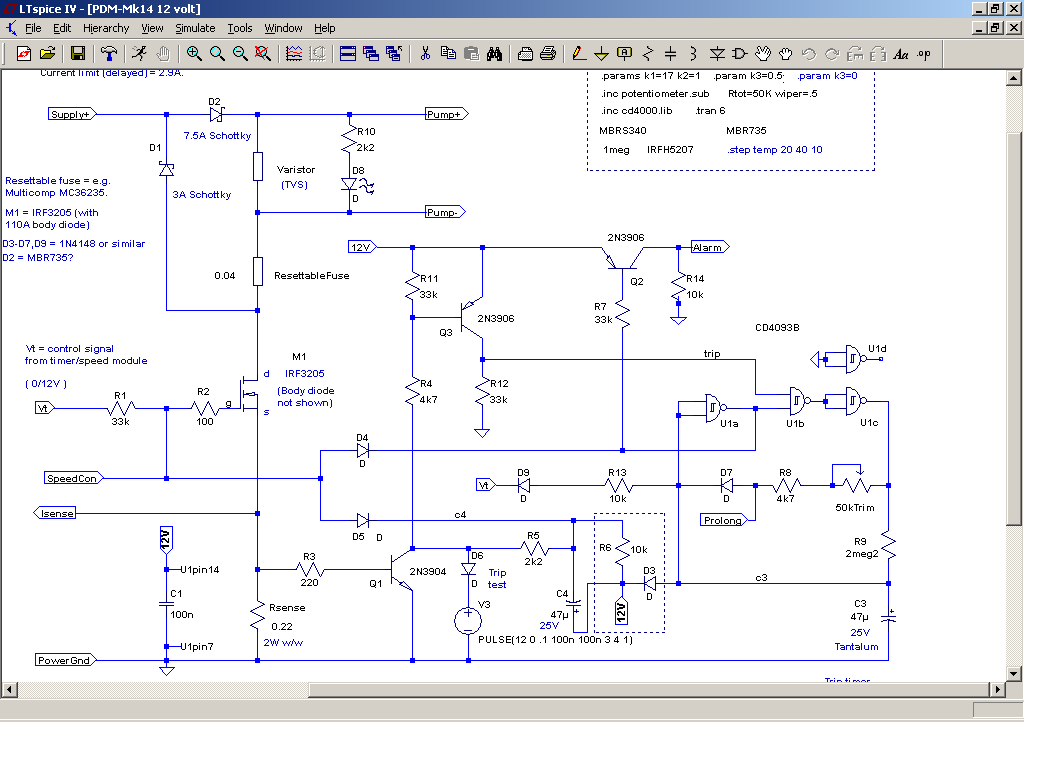
Task: Click the vertical scrollbar up arrow
Action: (1013, 78)
